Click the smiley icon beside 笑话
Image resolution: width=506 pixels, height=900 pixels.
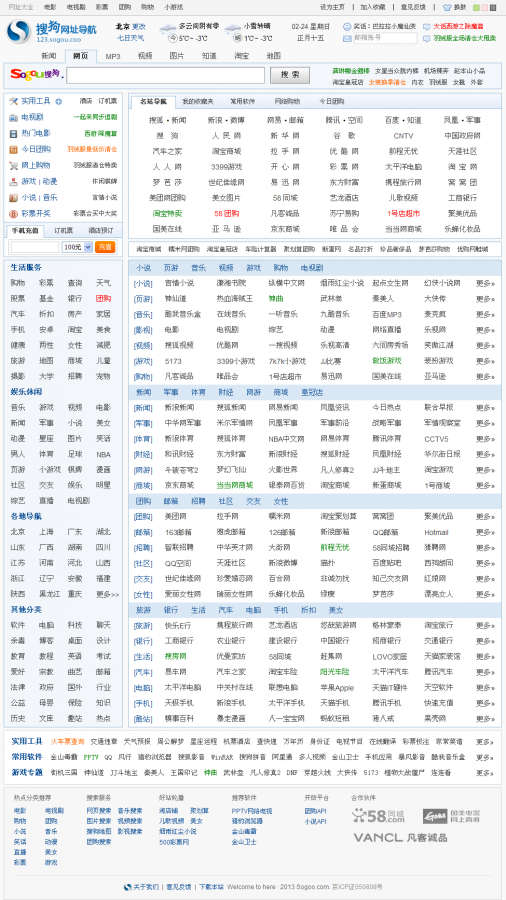(x=347, y=26)
